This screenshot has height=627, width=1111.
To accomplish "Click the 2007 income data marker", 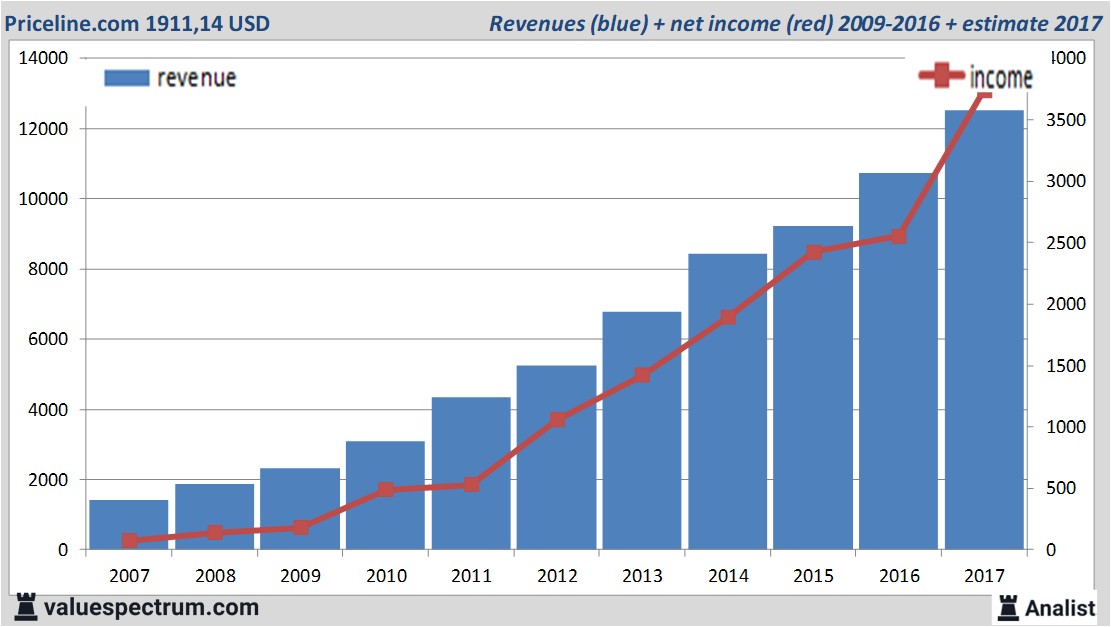I will tap(130, 541).
